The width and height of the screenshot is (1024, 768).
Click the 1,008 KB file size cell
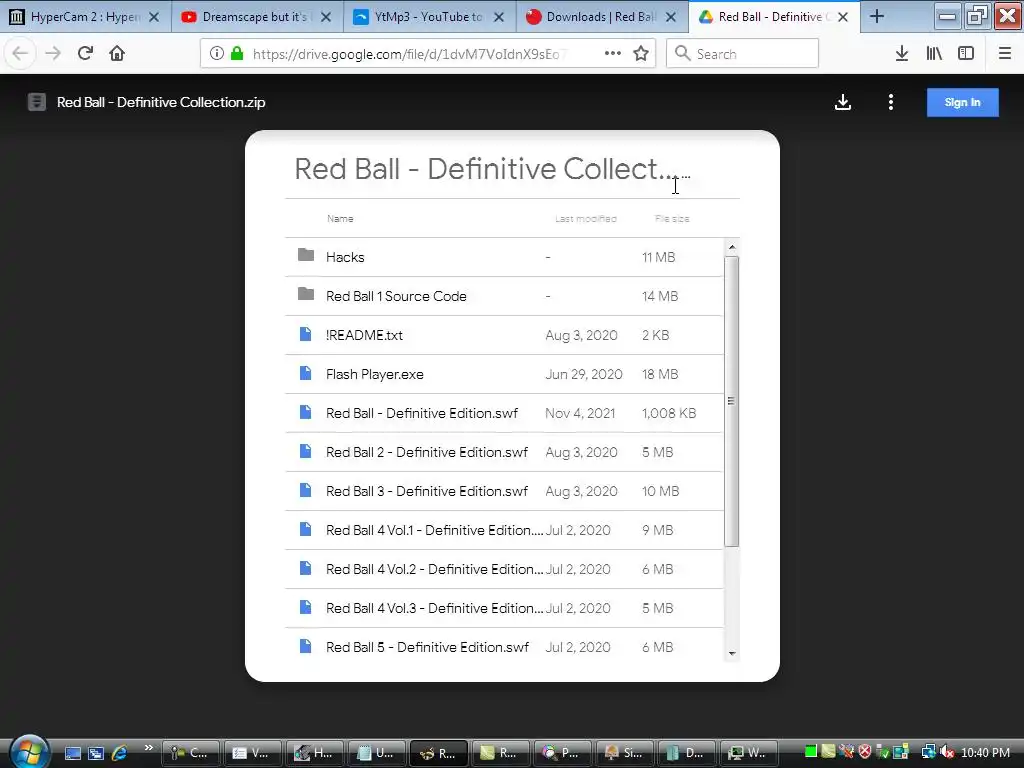pos(669,413)
